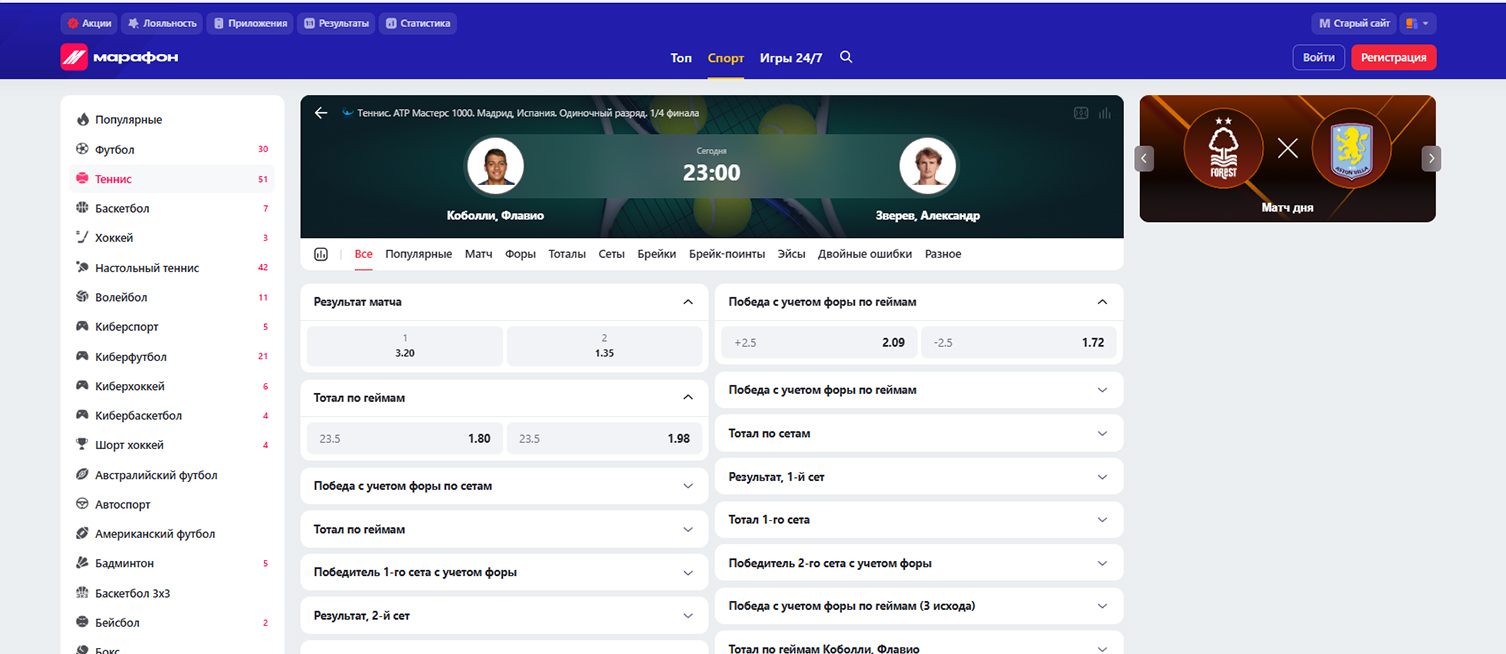Expand Победитель 1-го сета с учетом форы
This screenshot has height=654, width=1506.
505,572
